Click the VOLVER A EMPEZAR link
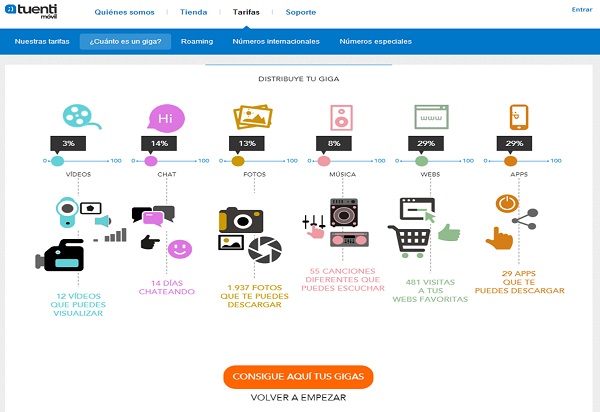 point(298,397)
